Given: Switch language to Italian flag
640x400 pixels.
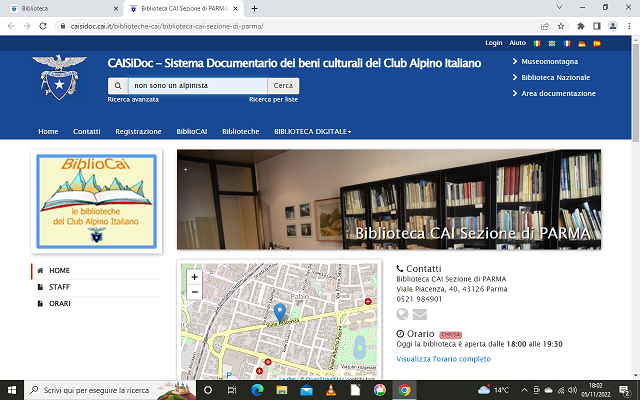Looking at the screenshot, I should (x=537, y=43).
